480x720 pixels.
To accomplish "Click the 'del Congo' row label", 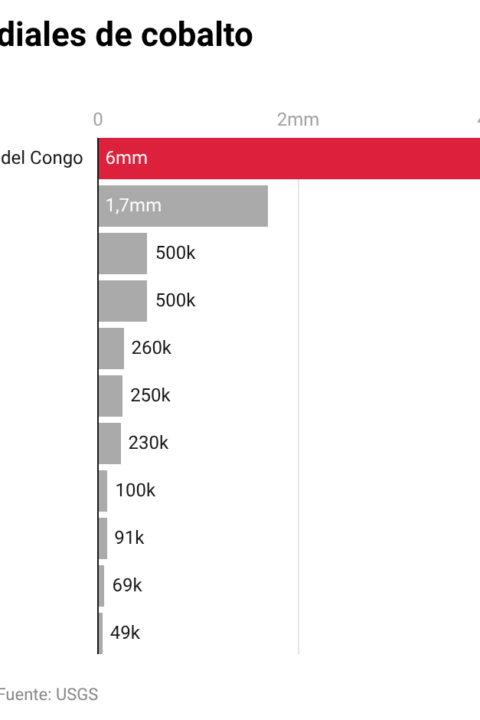I will [41, 158].
